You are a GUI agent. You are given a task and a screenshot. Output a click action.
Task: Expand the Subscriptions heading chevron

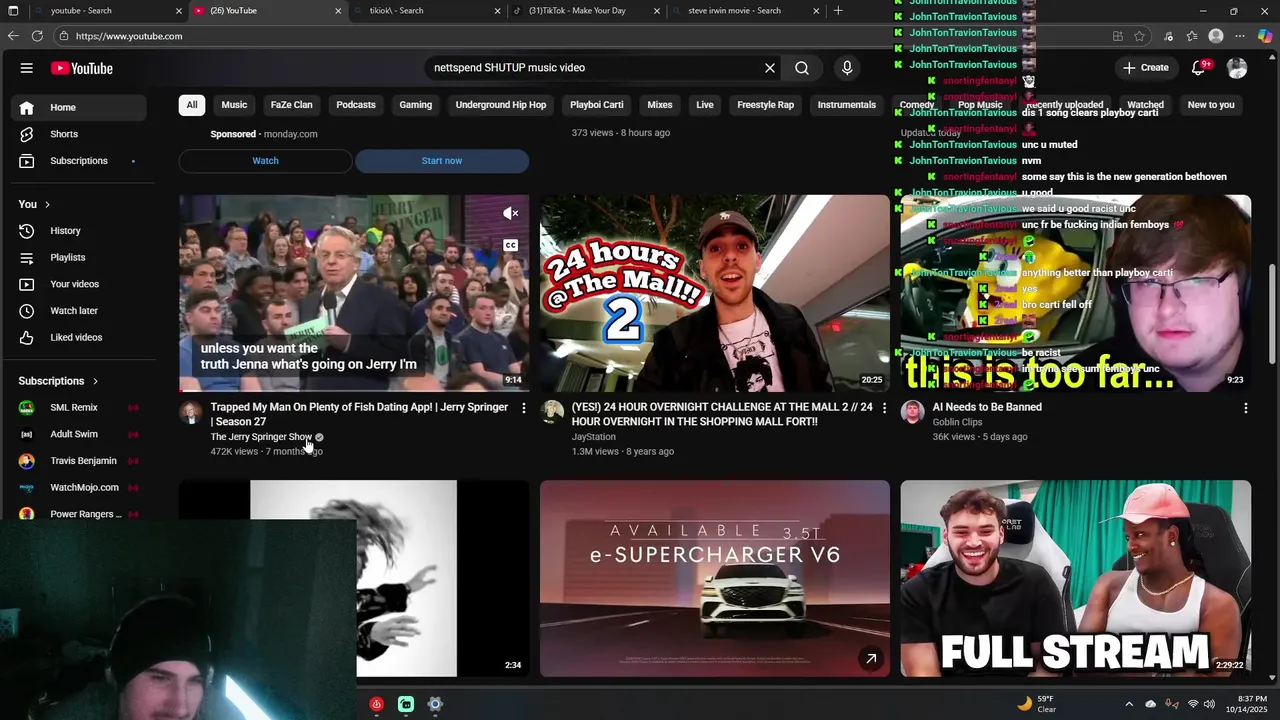click(x=96, y=381)
